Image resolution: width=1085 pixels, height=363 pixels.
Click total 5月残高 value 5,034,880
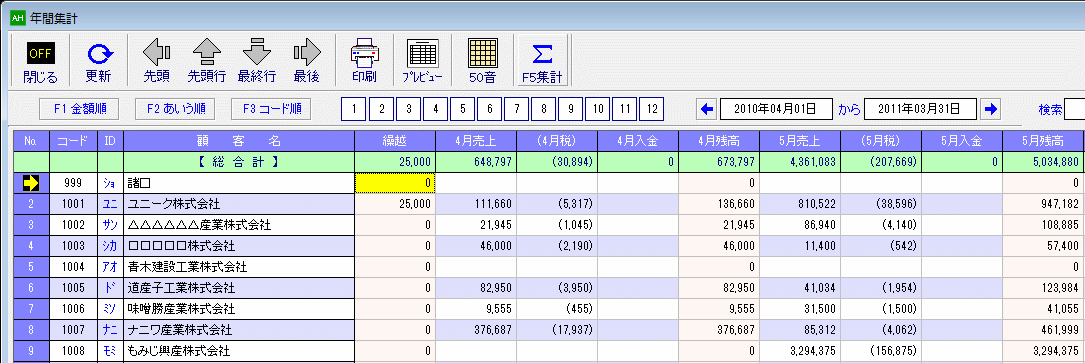click(1043, 162)
